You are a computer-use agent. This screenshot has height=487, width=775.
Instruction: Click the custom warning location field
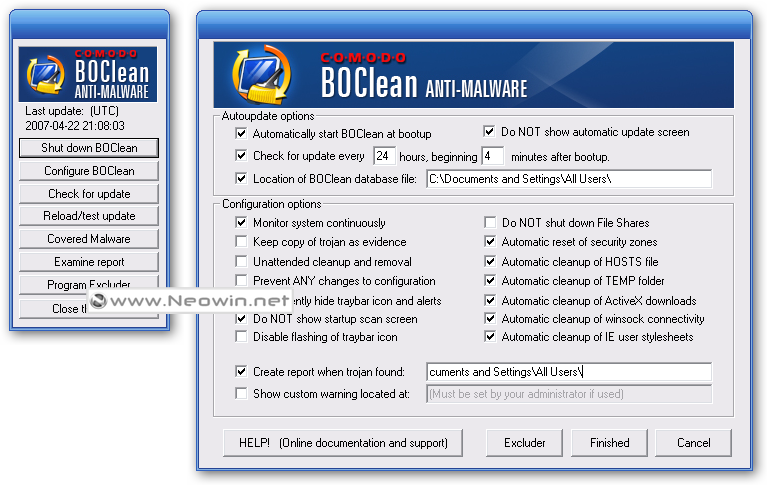pos(569,394)
